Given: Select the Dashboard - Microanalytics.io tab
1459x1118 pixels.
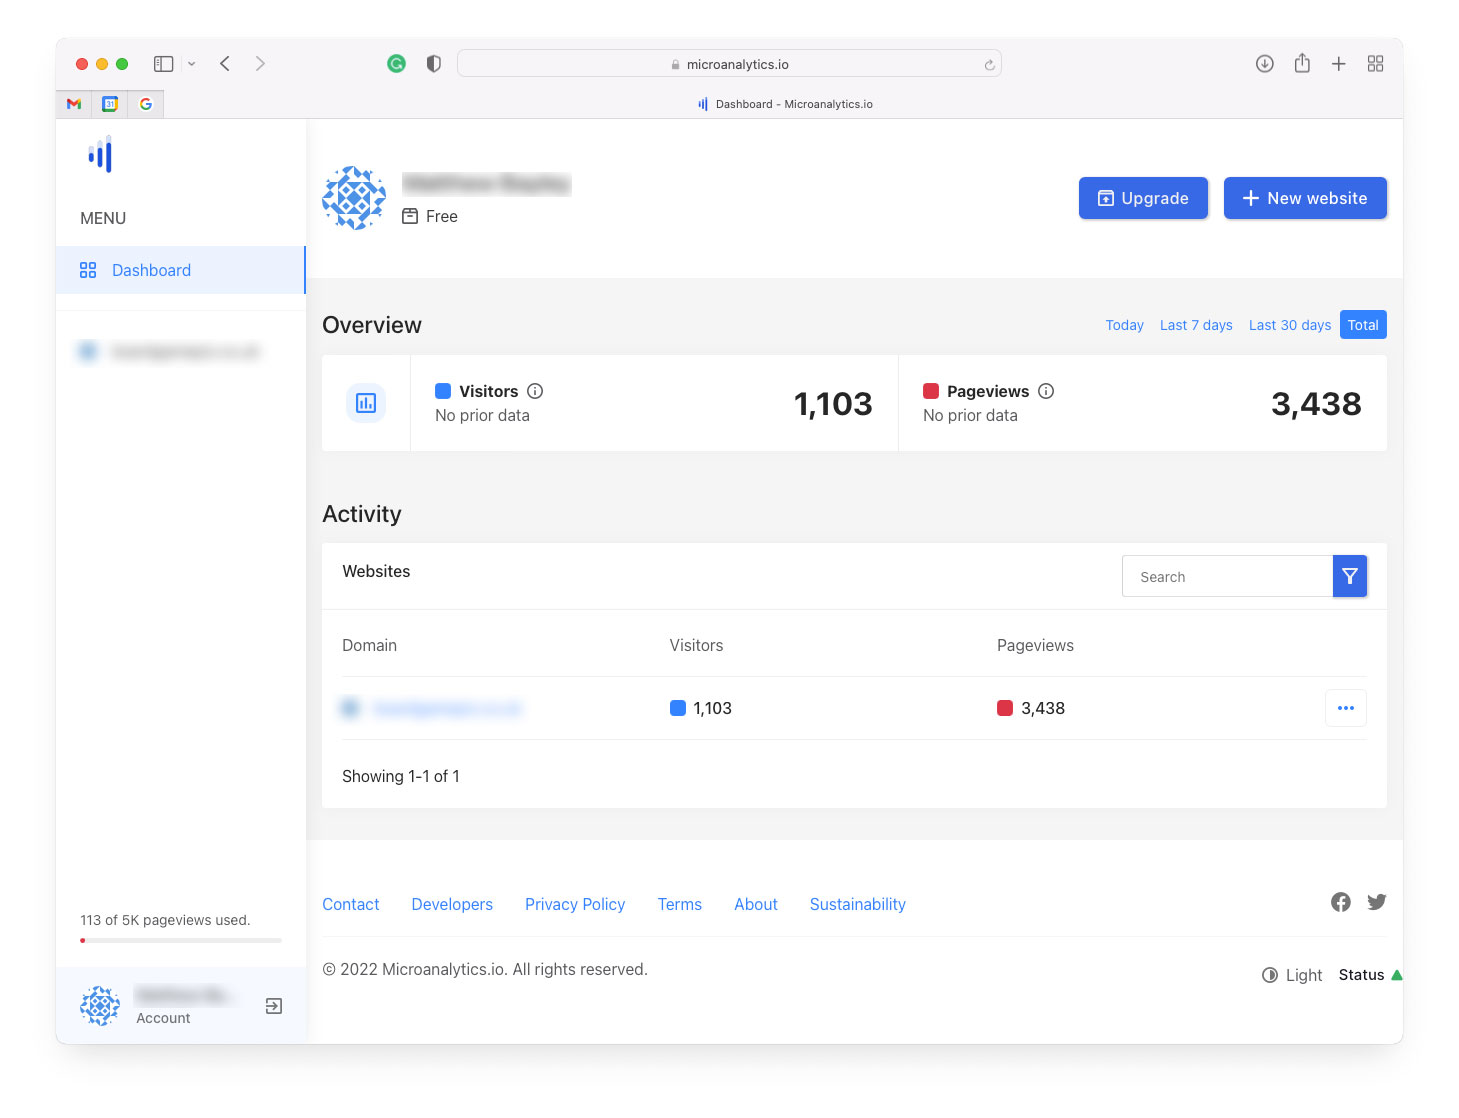Looking at the screenshot, I should [x=785, y=104].
